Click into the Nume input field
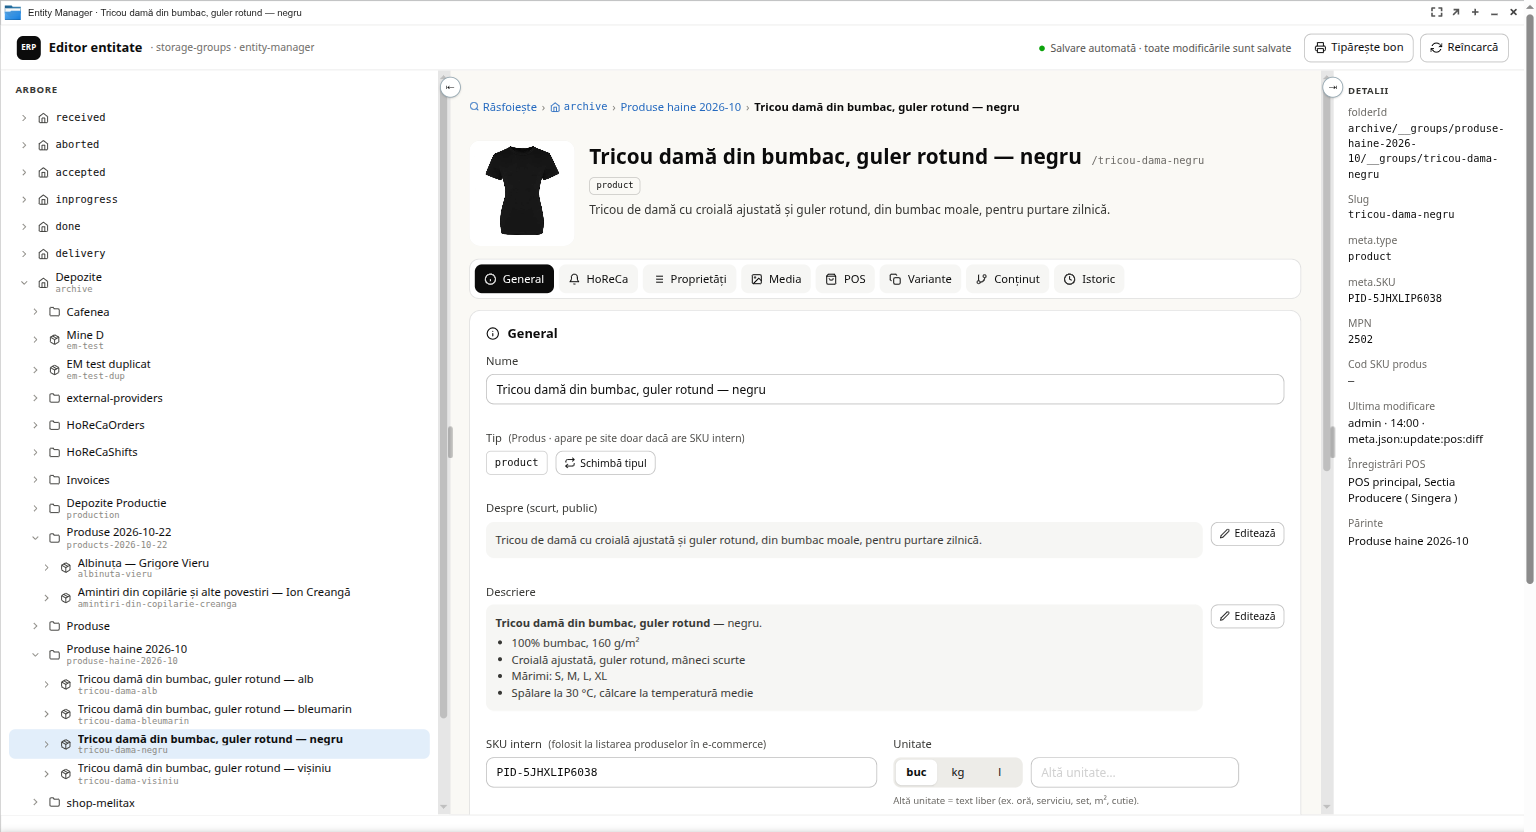The height and width of the screenshot is (832, 1536). [885, 390]
